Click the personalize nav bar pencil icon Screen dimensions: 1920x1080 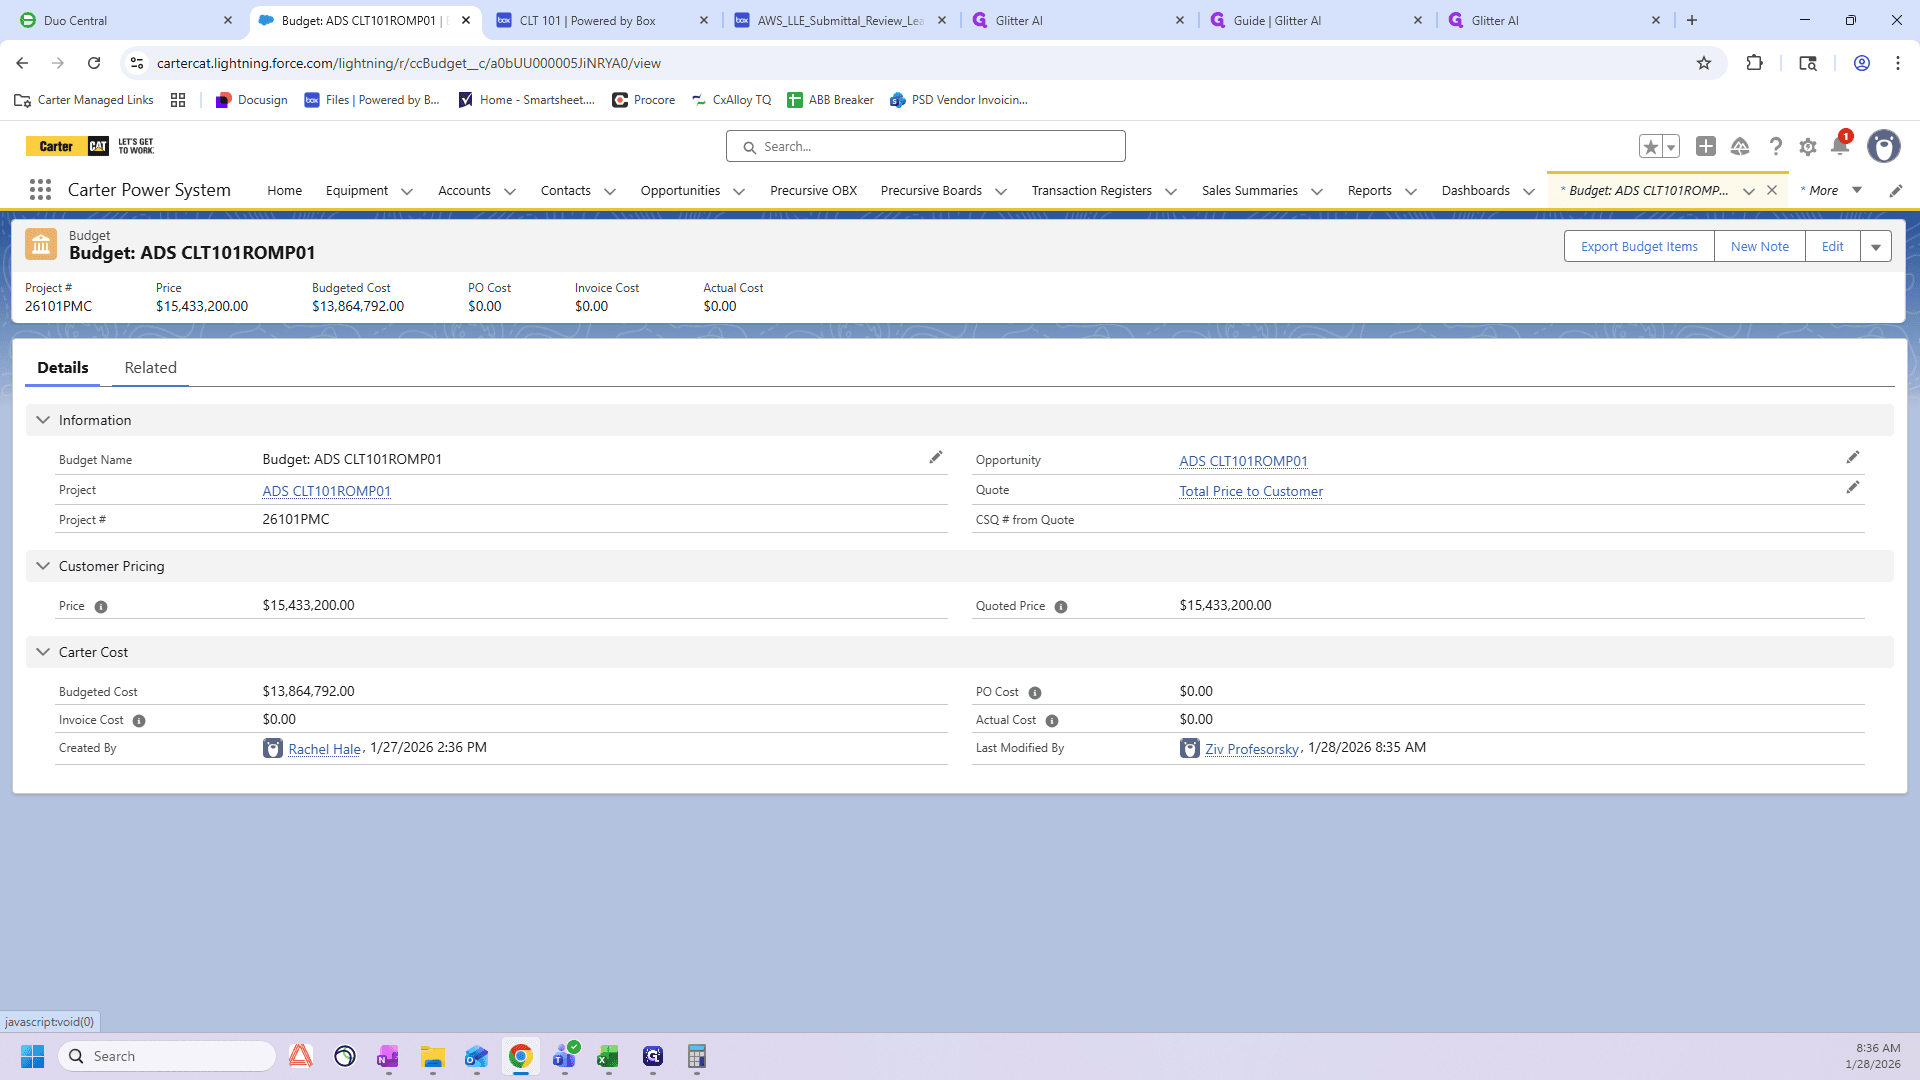(1896, 191)
